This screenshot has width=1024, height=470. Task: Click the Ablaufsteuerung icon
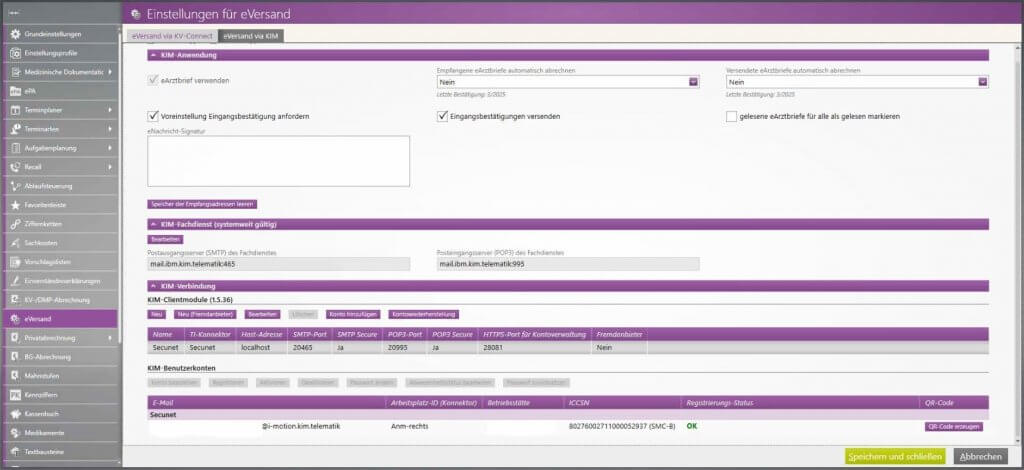pyautogui.click(x=15, y=186)
